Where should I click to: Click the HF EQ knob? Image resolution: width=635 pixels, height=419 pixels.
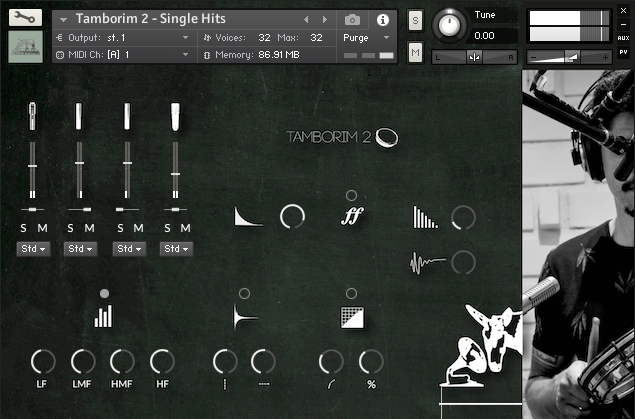(162, 362)
